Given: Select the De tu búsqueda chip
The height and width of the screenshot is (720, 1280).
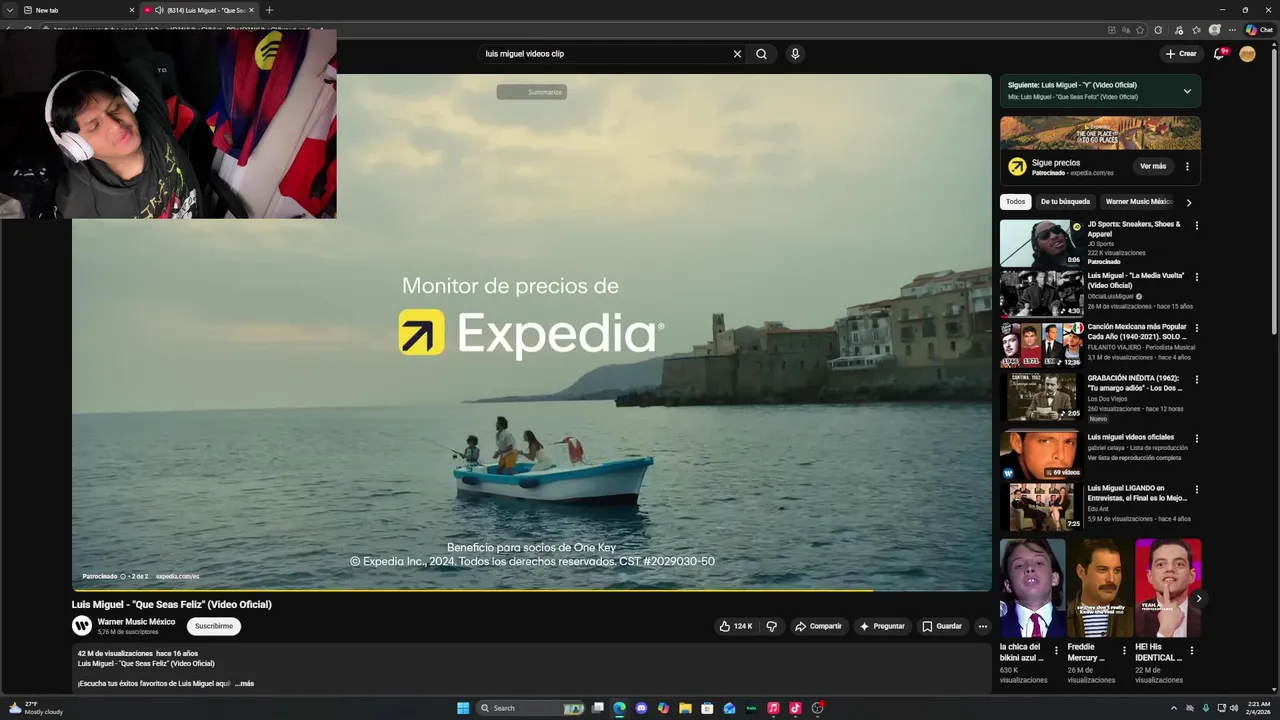Looking at the screenshot, I should coord(1065,202).
